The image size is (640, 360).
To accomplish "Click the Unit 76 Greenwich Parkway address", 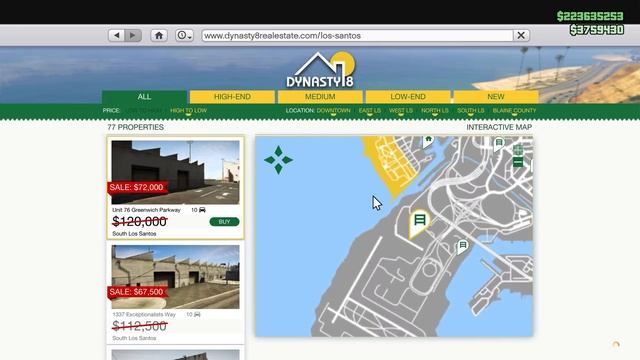I will (x=147, y=210).
